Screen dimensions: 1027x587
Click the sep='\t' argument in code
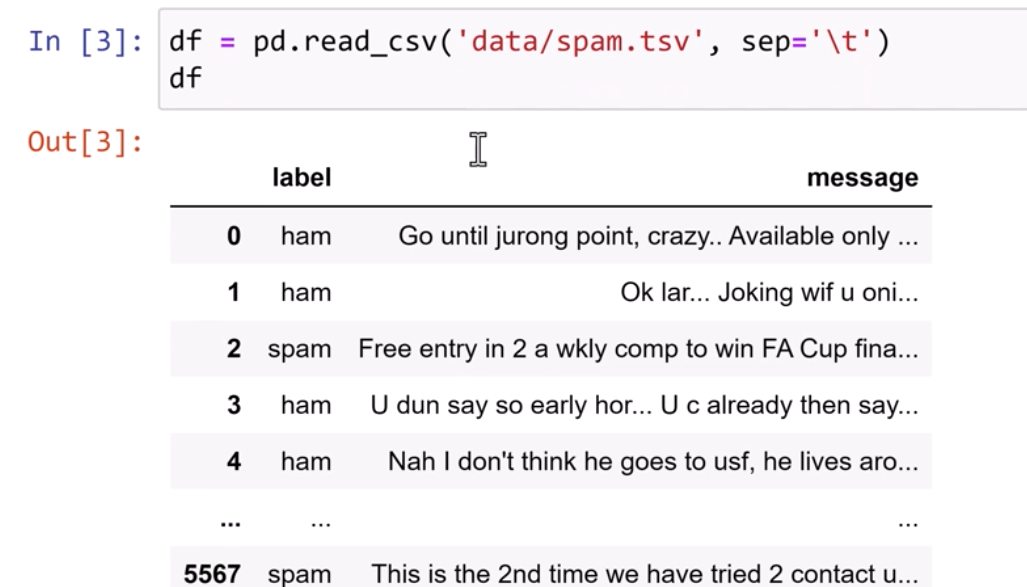813,43
